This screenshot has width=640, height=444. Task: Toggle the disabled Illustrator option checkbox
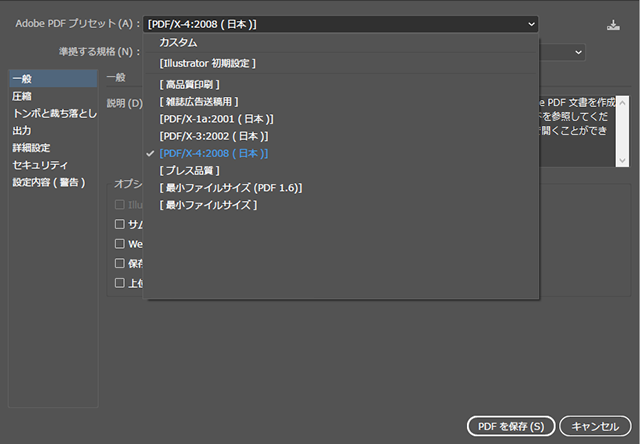point(120,204)
